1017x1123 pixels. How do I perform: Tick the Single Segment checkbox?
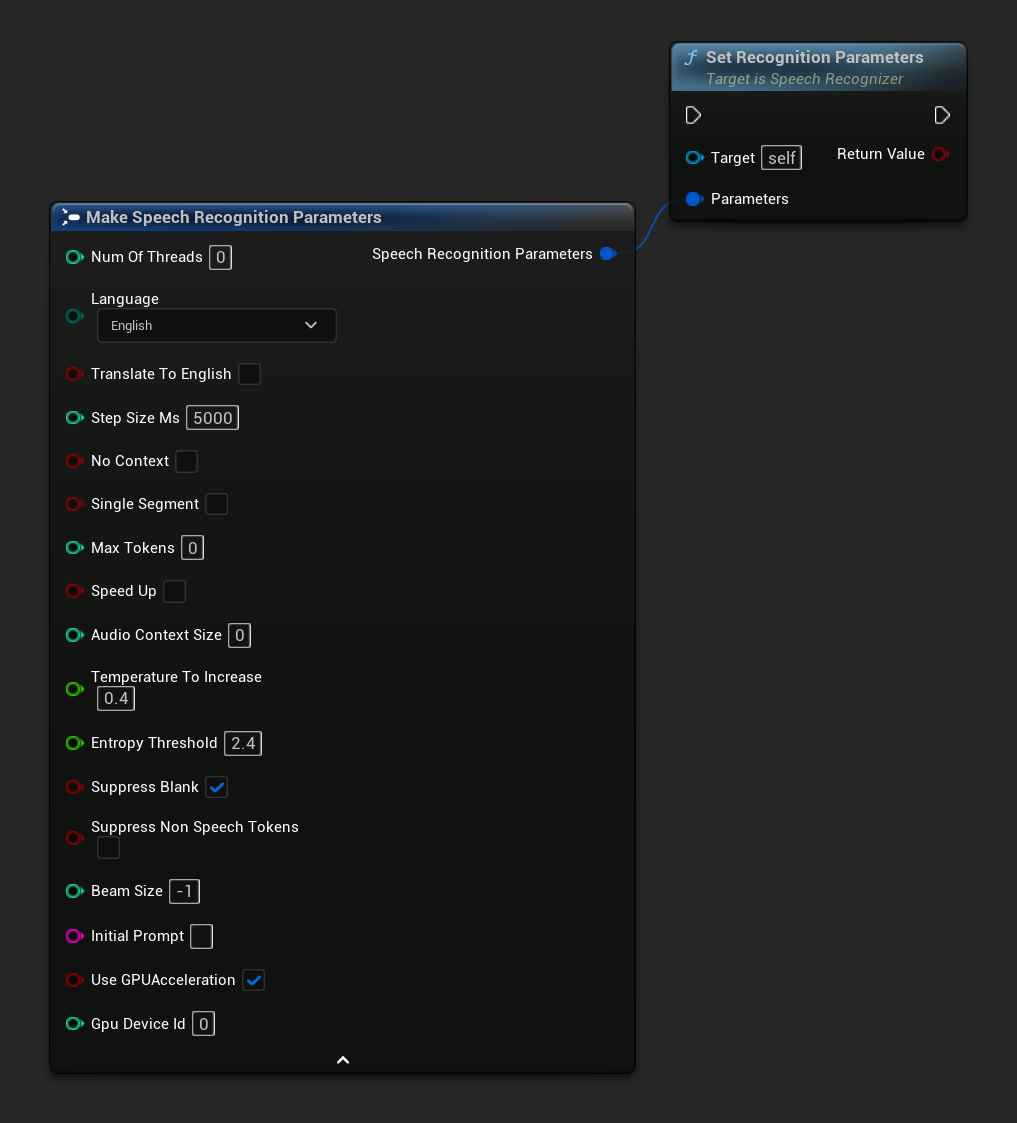click(x=216, y=504)
